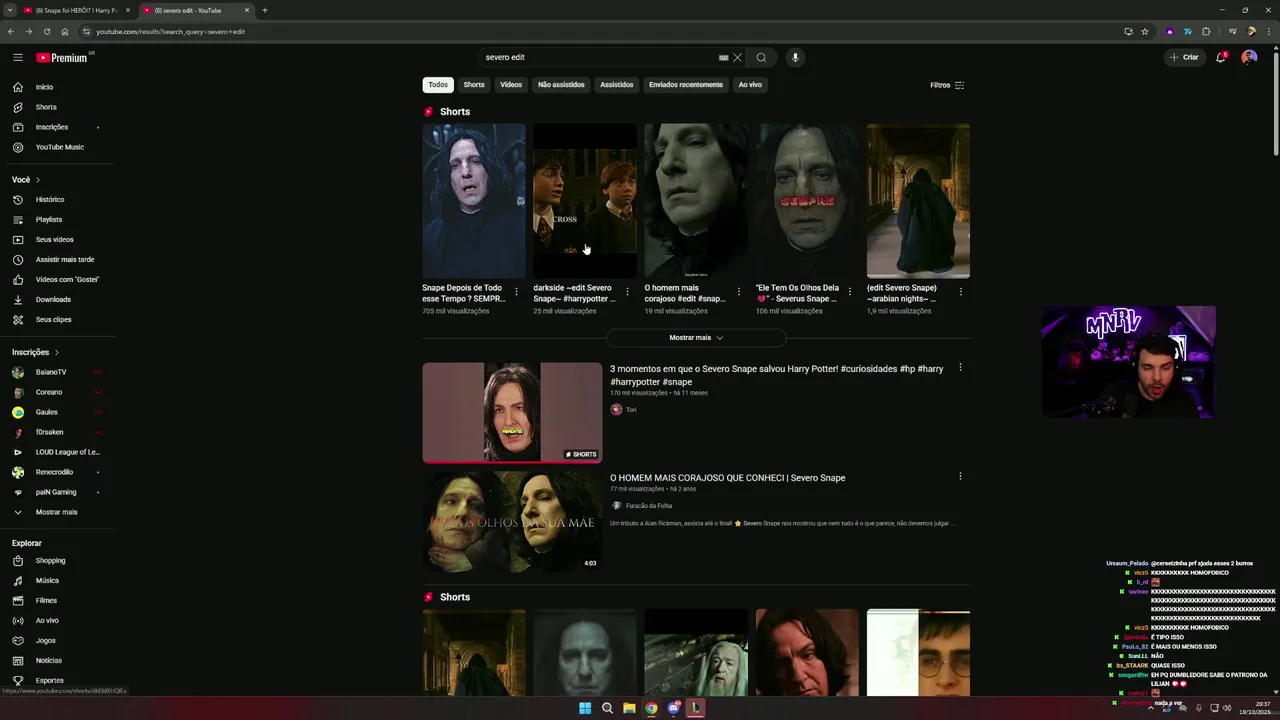Screen dimensions: 1280x720
Task: Click the YouTube Premium logo
Action: tap(65, 58)
